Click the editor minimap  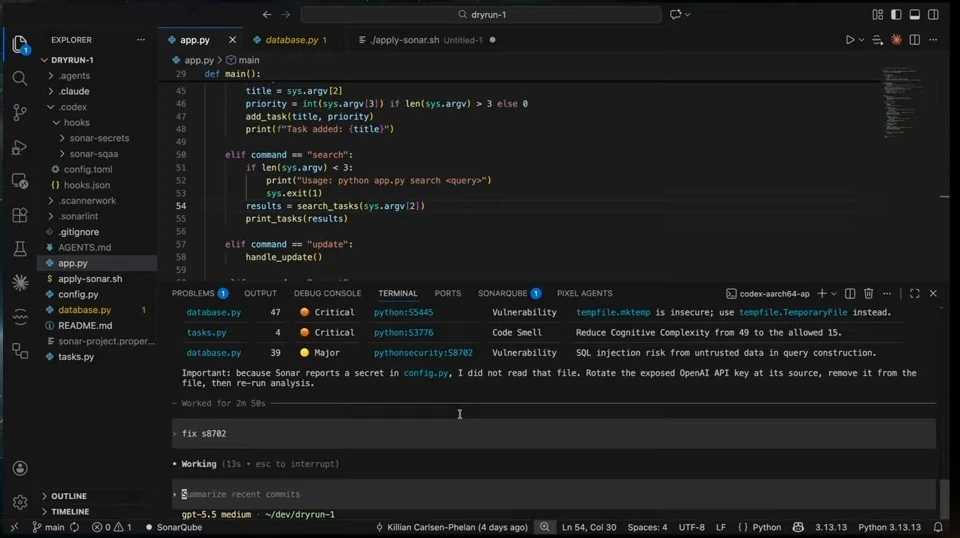pos(901,103)
